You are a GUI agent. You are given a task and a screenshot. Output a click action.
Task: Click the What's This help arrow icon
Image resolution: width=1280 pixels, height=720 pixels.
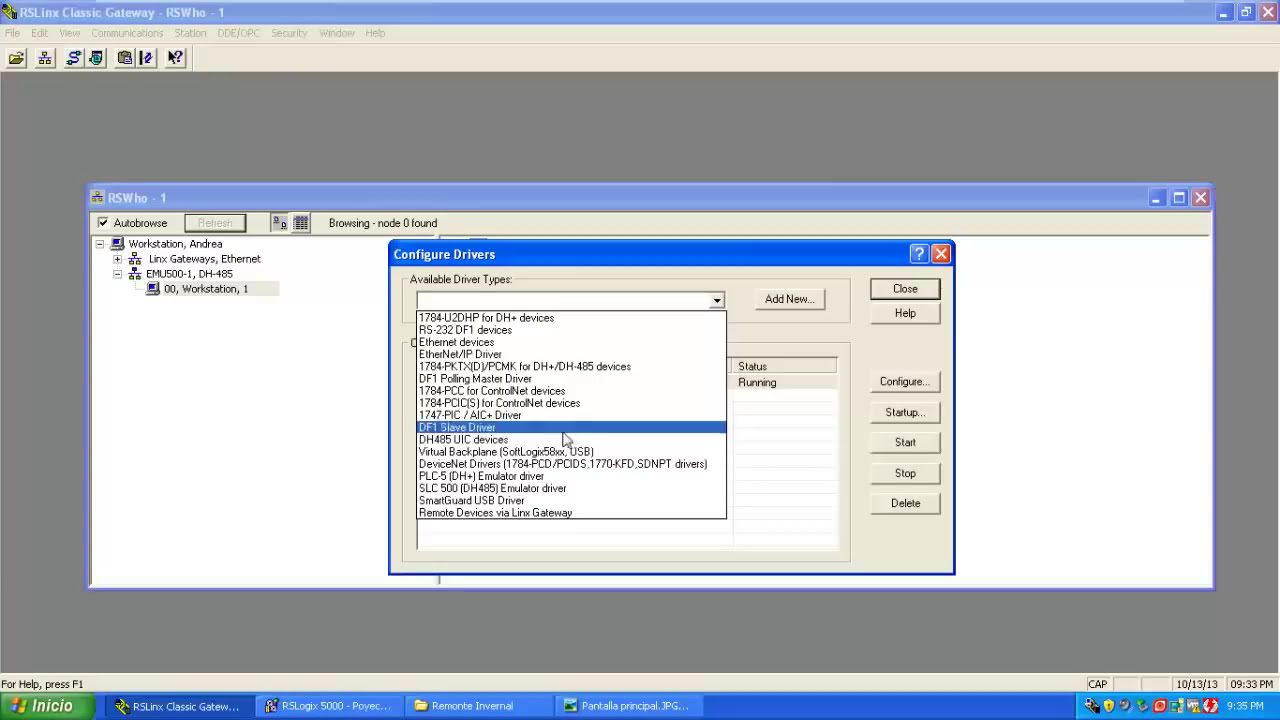tap(175, 58)
